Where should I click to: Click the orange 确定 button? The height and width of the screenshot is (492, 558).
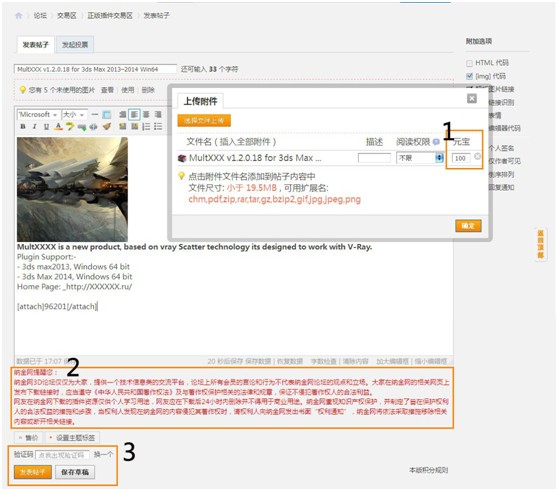tap(468, 226)
